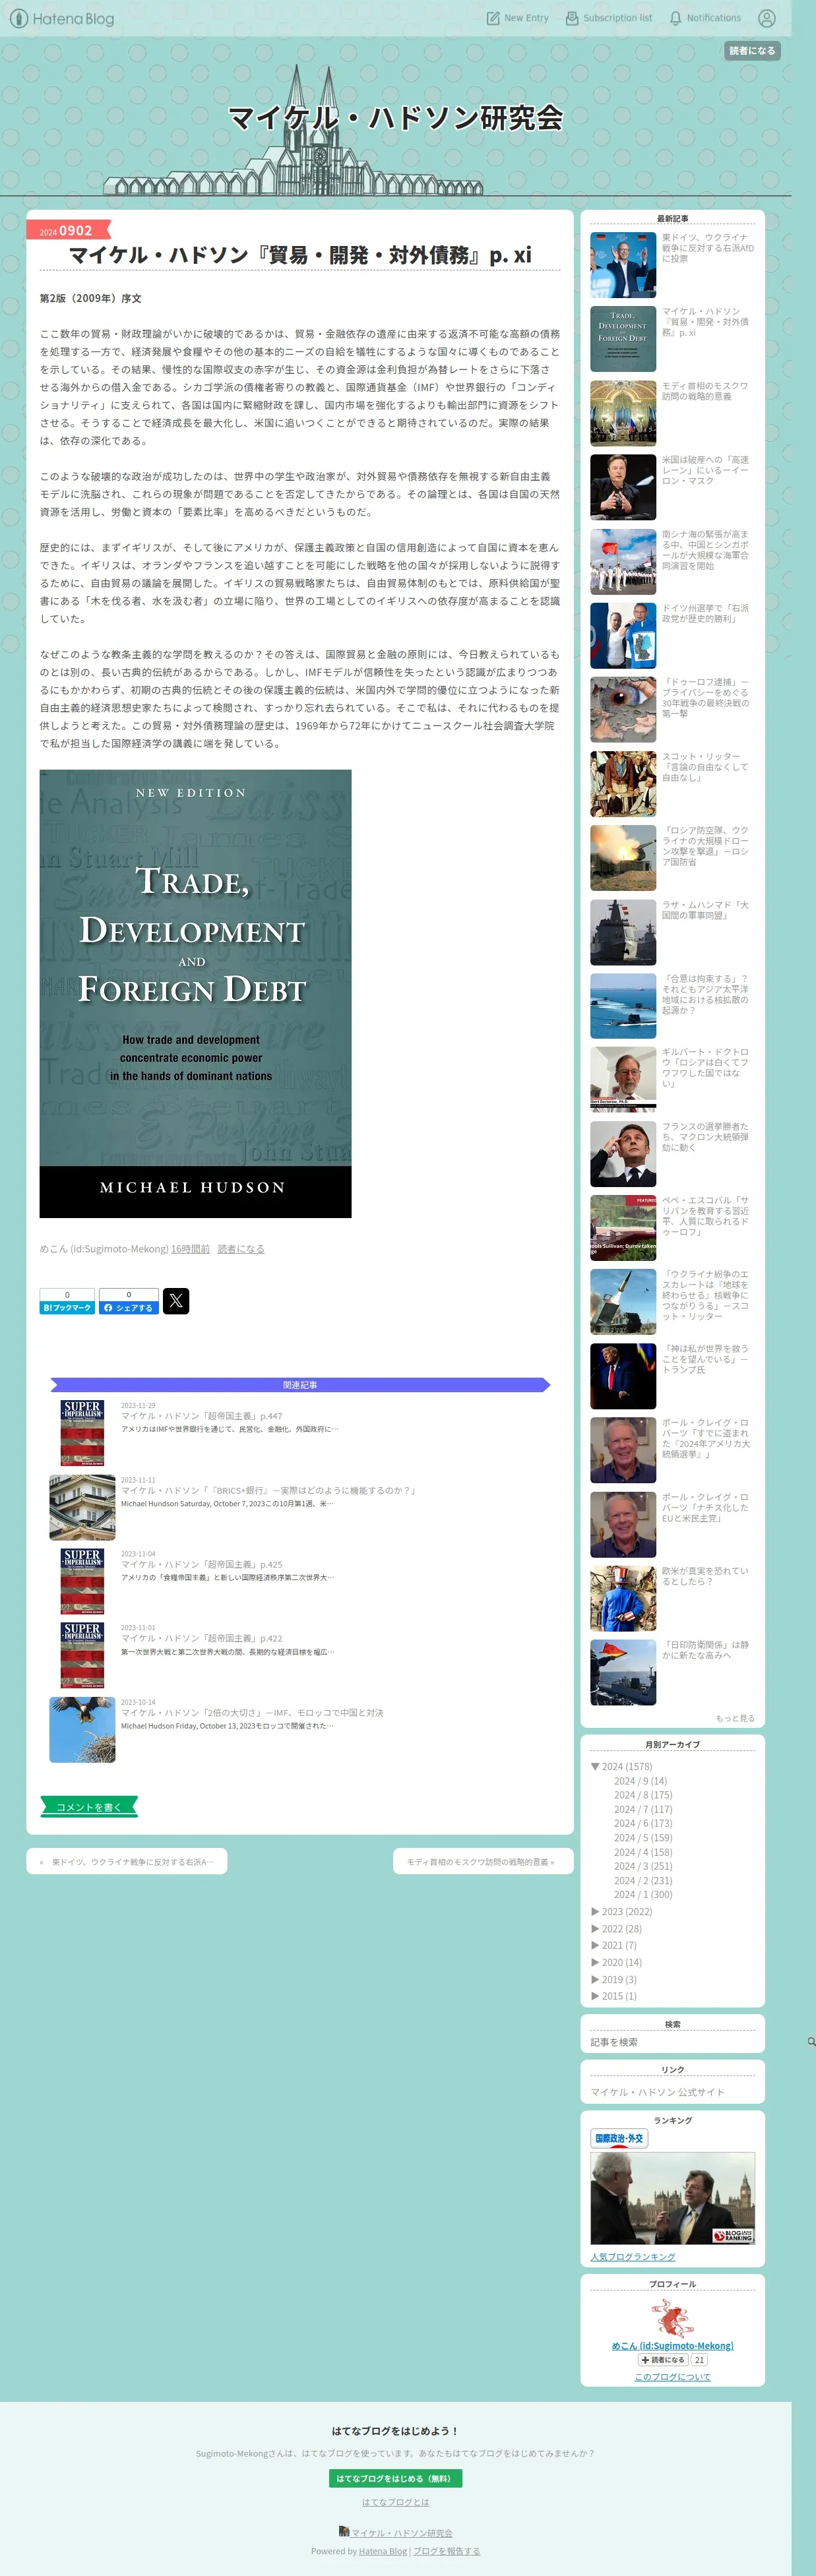Open related article 超帝国主義 p.447
The width and height of the screenshot is (816, 2576).
point(202,1416)
